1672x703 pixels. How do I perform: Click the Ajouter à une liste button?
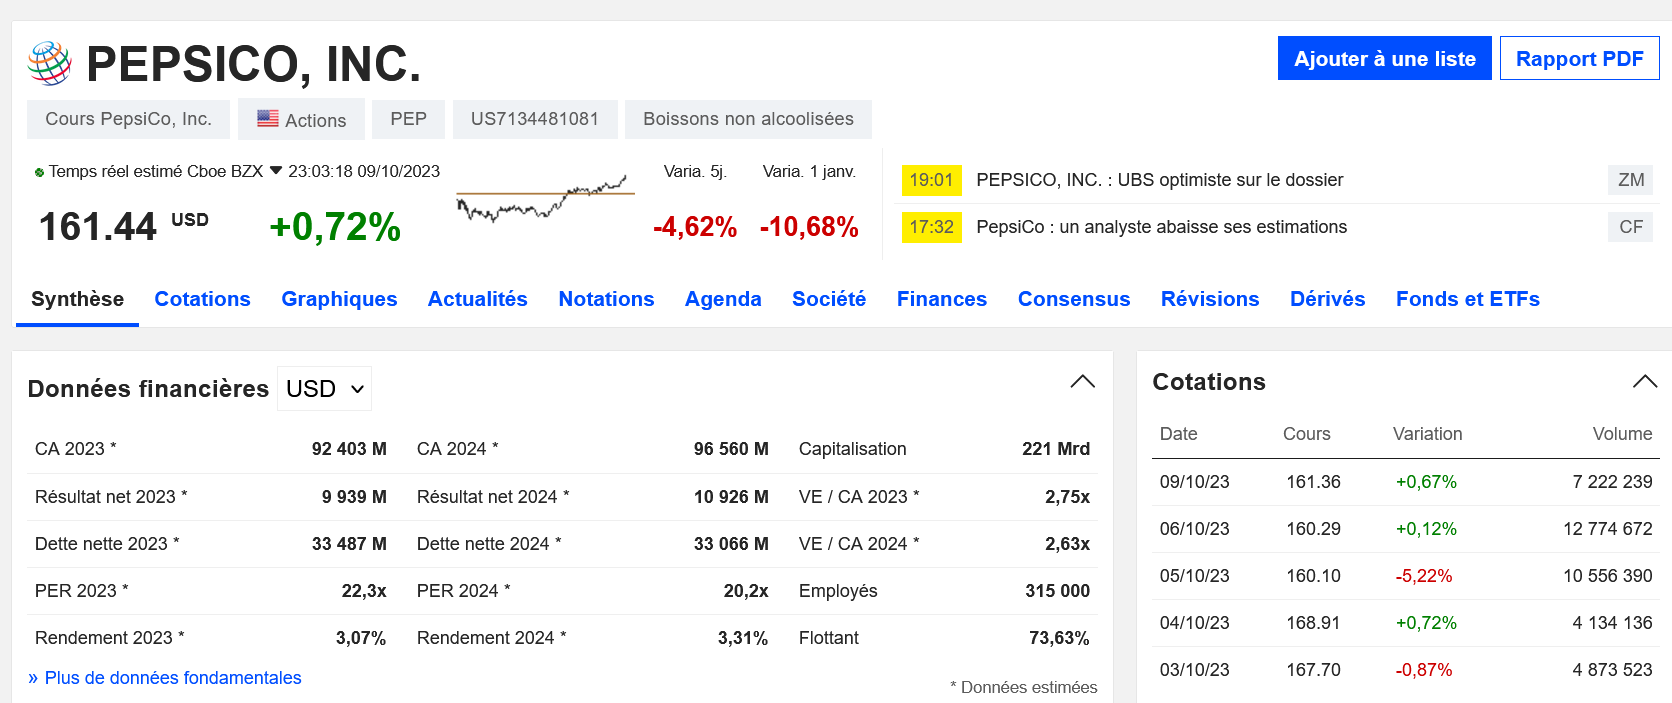pyautogui.click(x=1385, y=58)
